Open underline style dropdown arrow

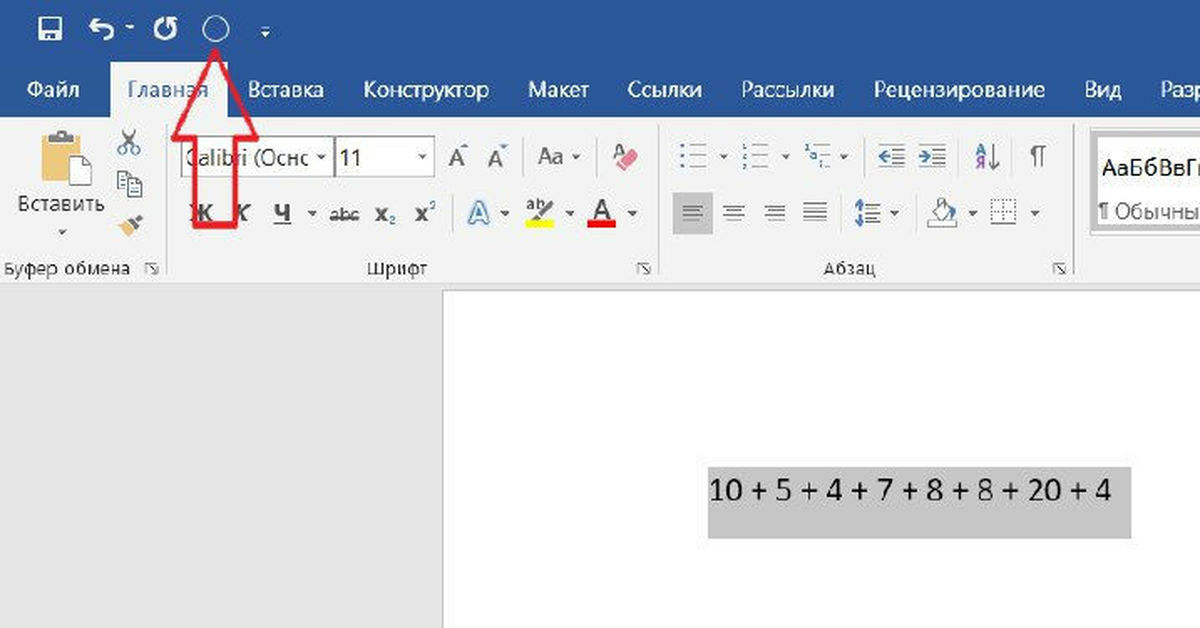point(311,213)
